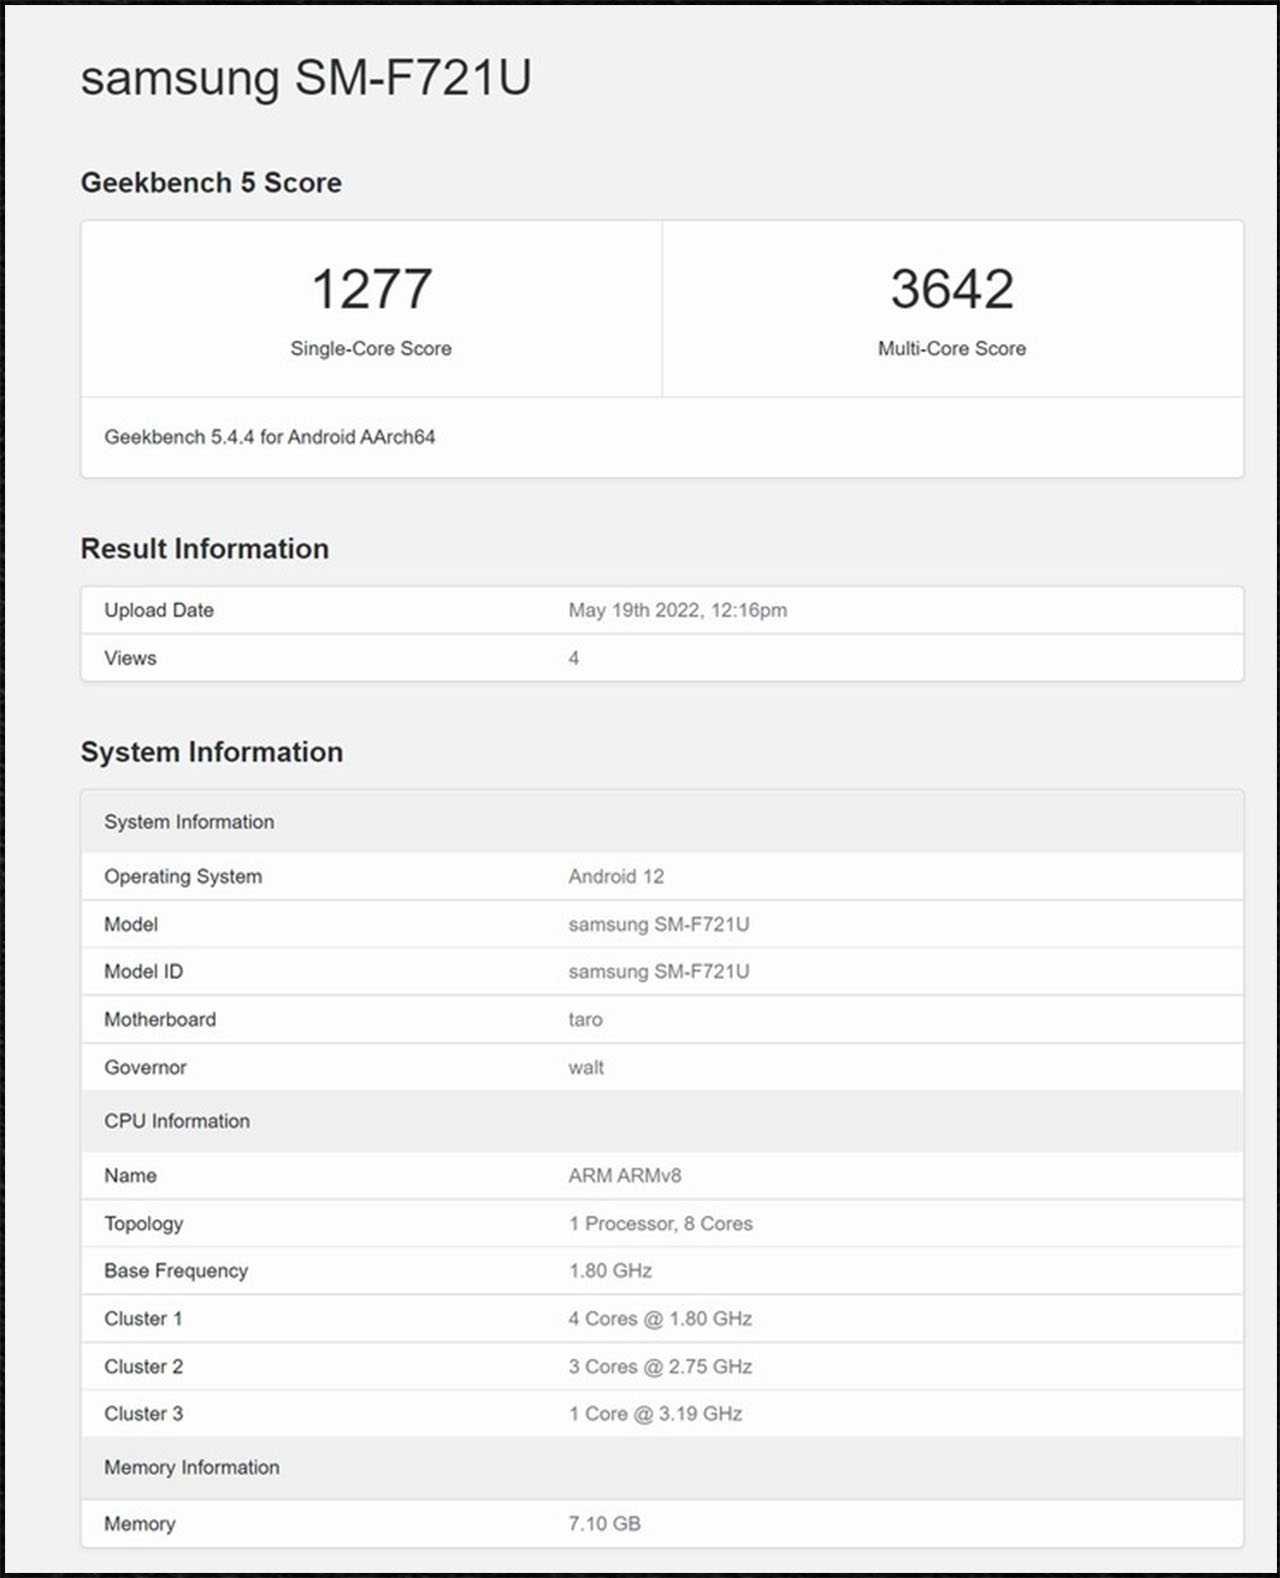Click the single-core score value 1277
The height and width of the screenshot is (1578, 1280).
point(371,289)
